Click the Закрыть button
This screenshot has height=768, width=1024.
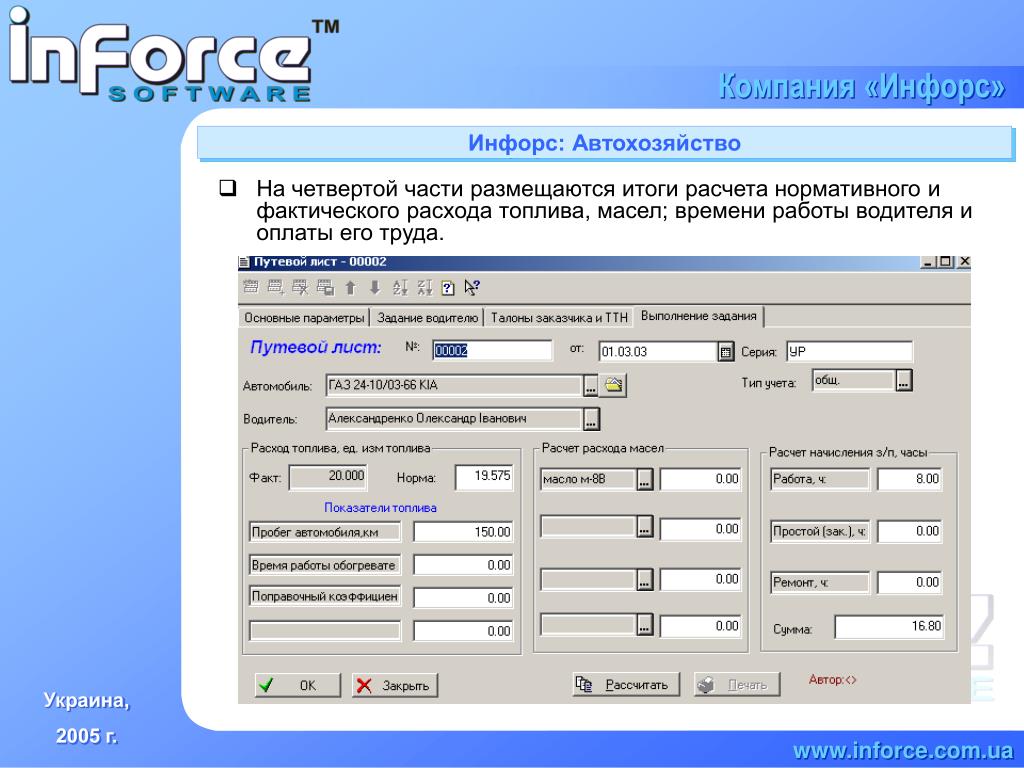pos(394,685)
